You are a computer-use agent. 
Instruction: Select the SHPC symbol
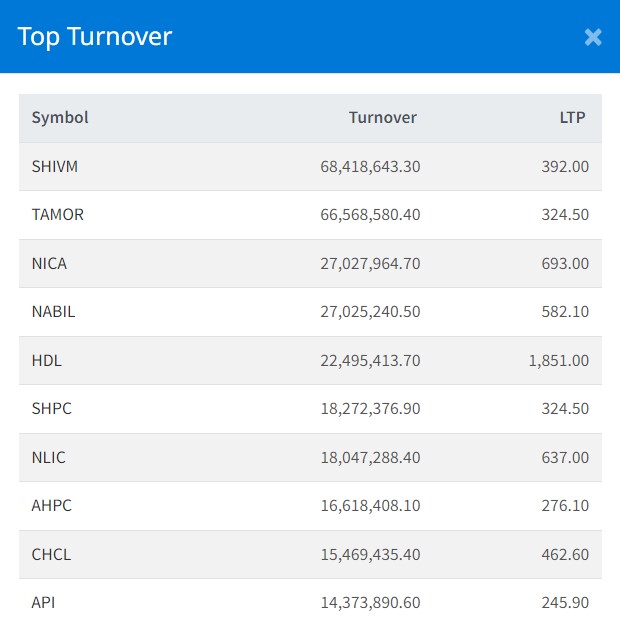click(x=52, y=409)
